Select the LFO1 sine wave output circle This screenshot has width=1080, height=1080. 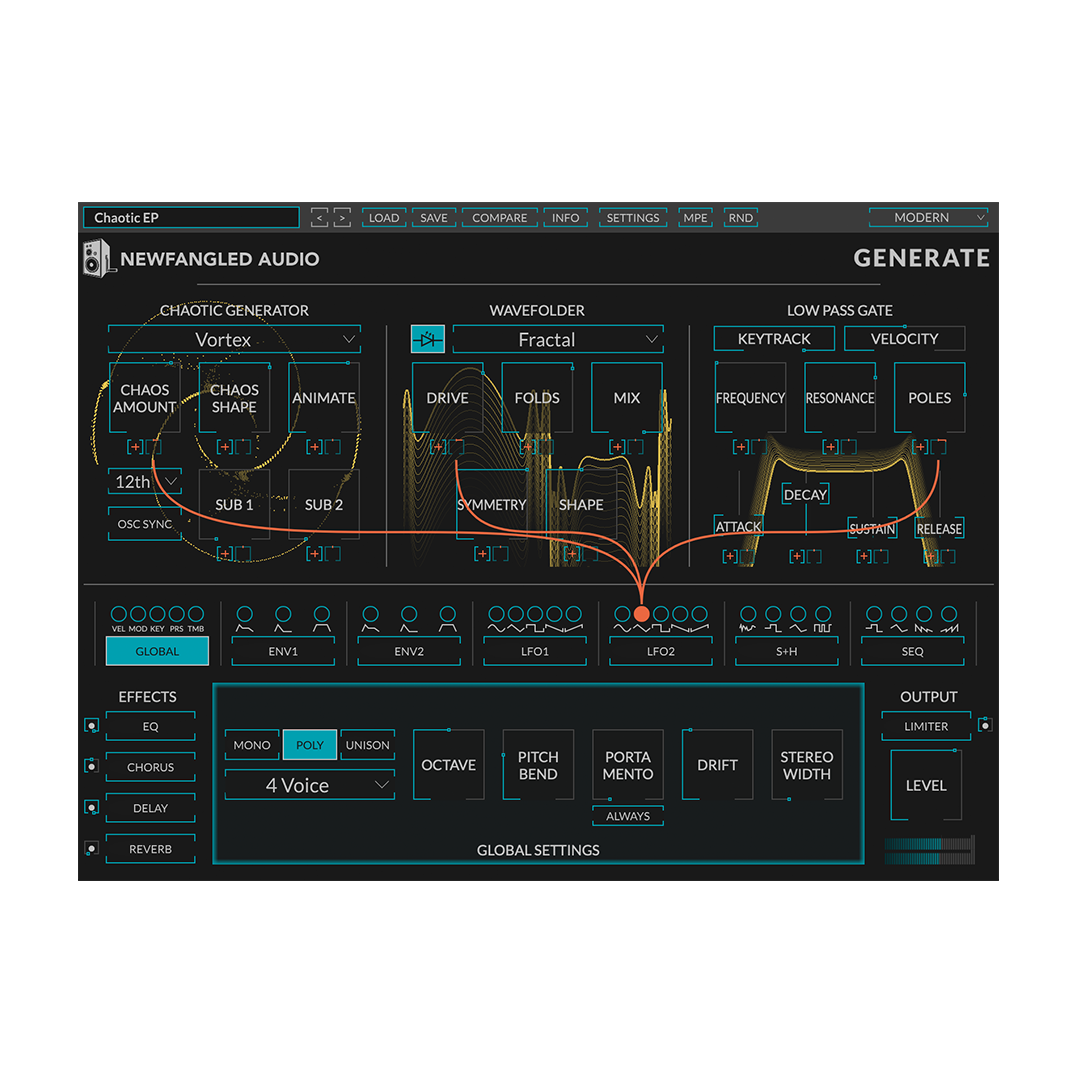[496, 614]
